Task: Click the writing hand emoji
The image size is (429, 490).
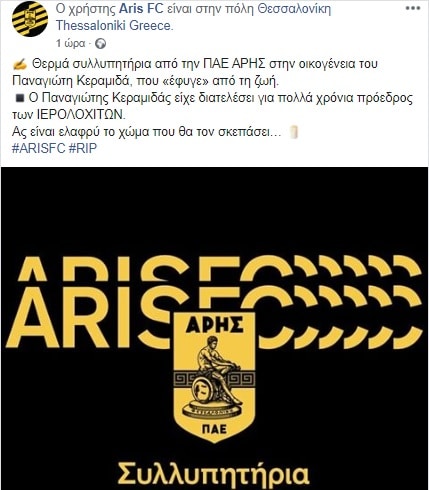Action: (20, 64)
